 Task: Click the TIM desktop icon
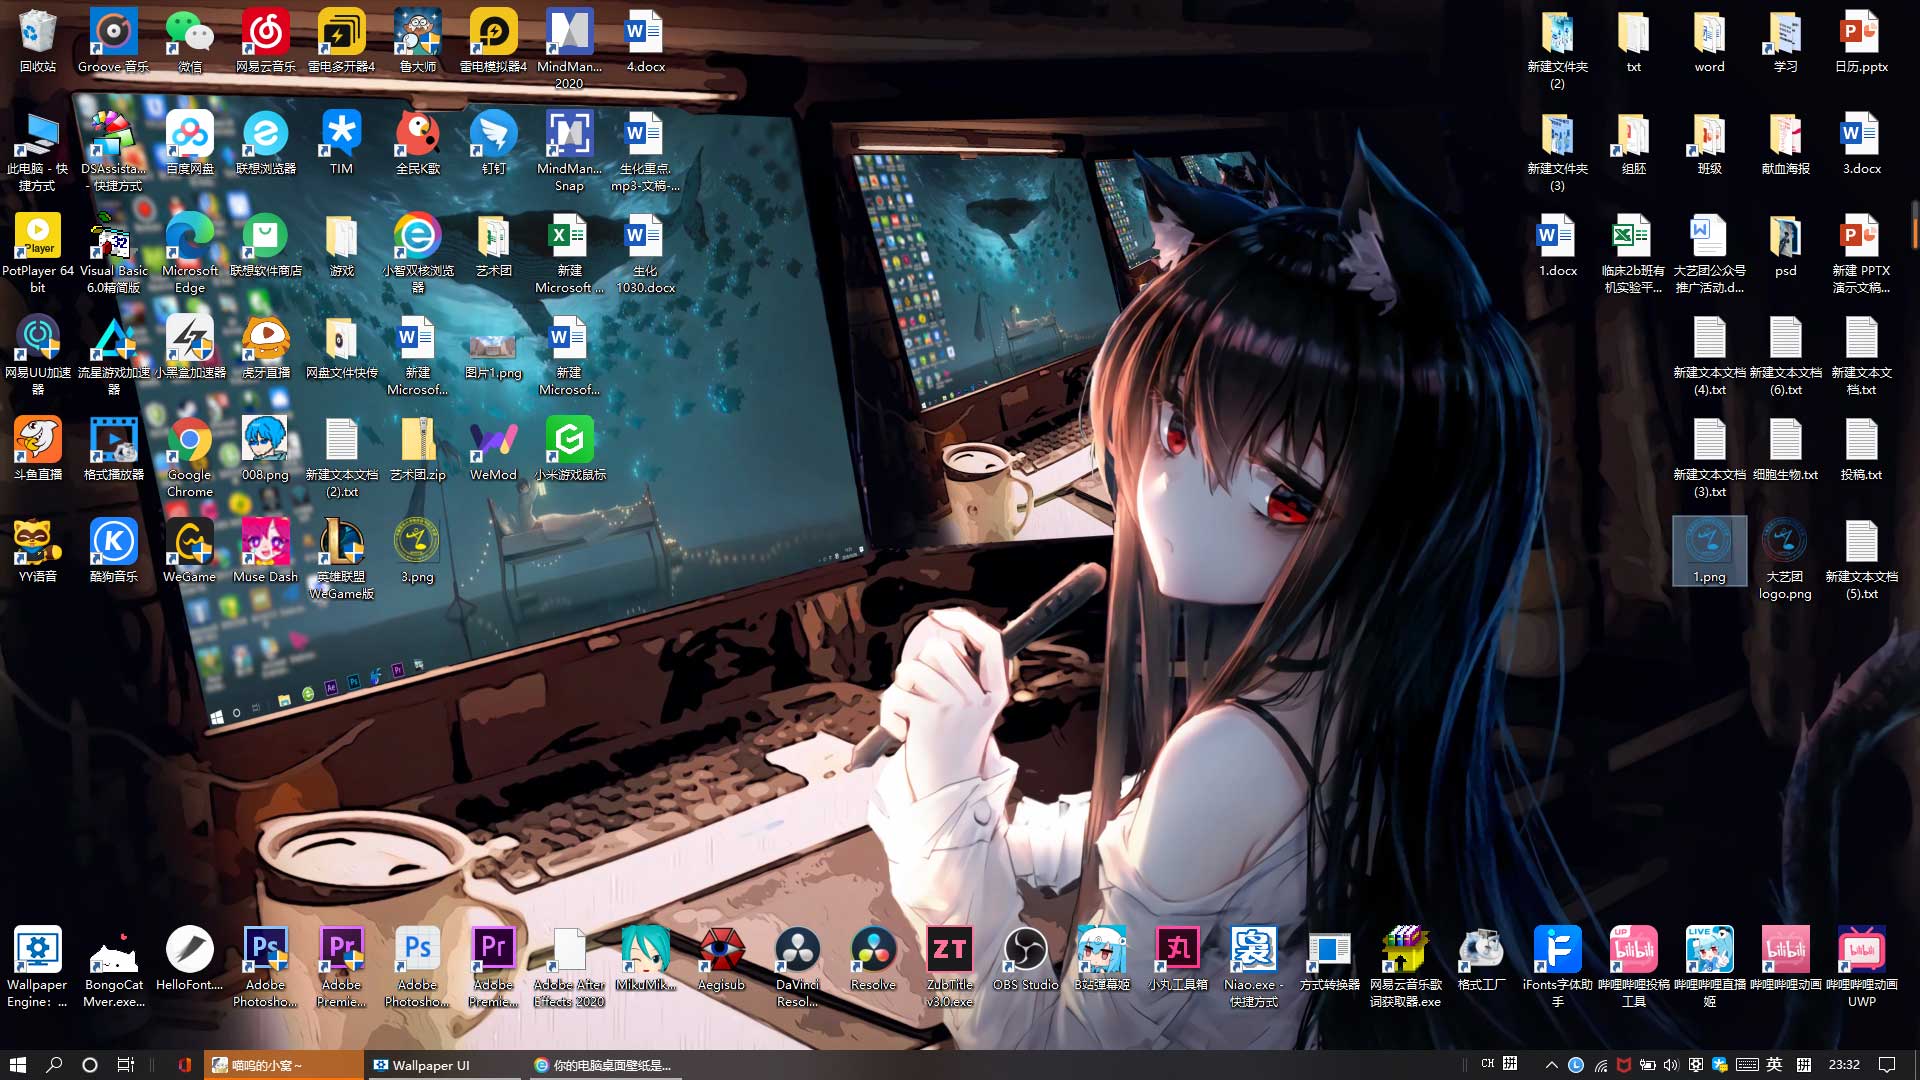[x=341, y=144]
